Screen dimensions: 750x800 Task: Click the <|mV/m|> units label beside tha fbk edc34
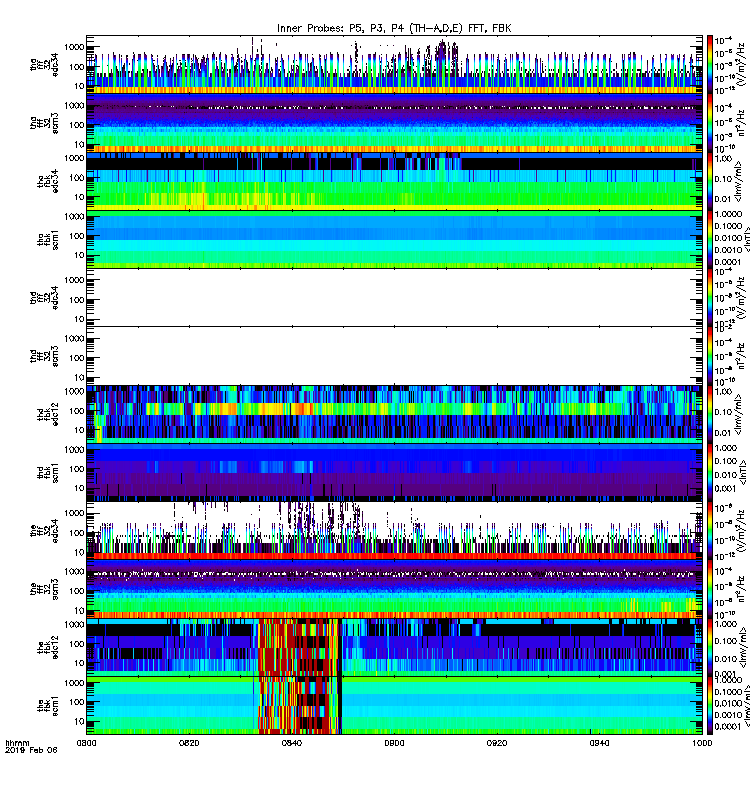[x=739, y=182]
